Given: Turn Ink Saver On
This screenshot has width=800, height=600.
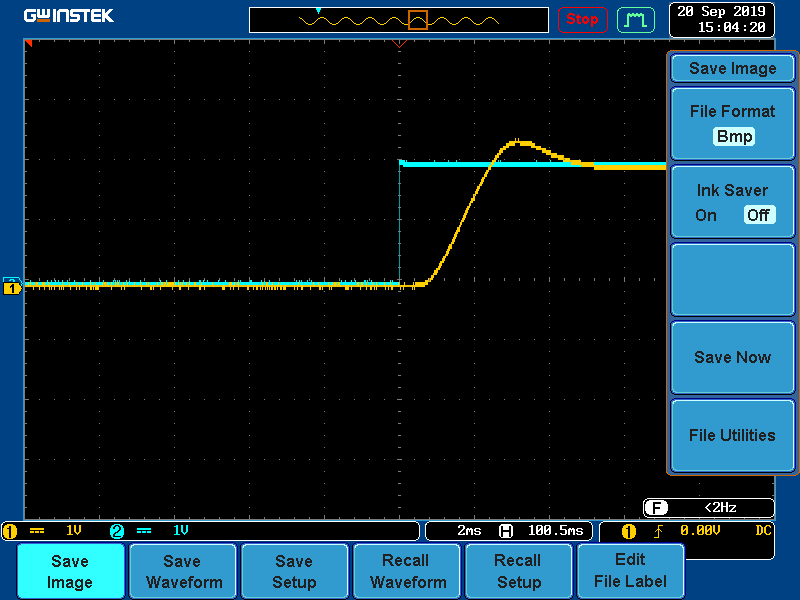Looking at the screenshot, I should 706,215.
